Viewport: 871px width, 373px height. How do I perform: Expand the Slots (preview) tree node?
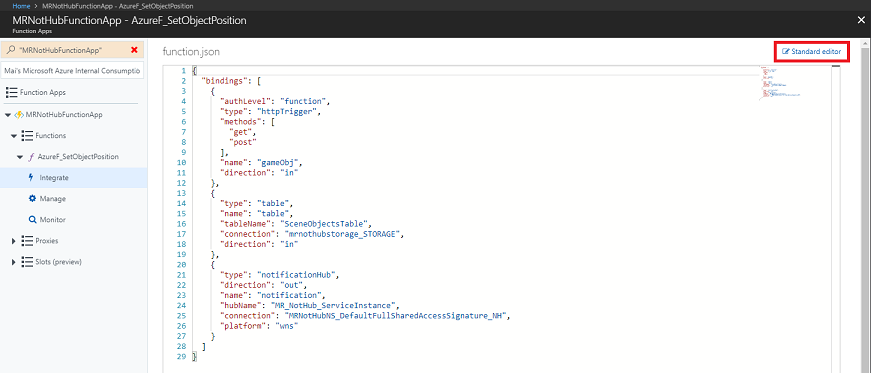(x=14, y=262)
